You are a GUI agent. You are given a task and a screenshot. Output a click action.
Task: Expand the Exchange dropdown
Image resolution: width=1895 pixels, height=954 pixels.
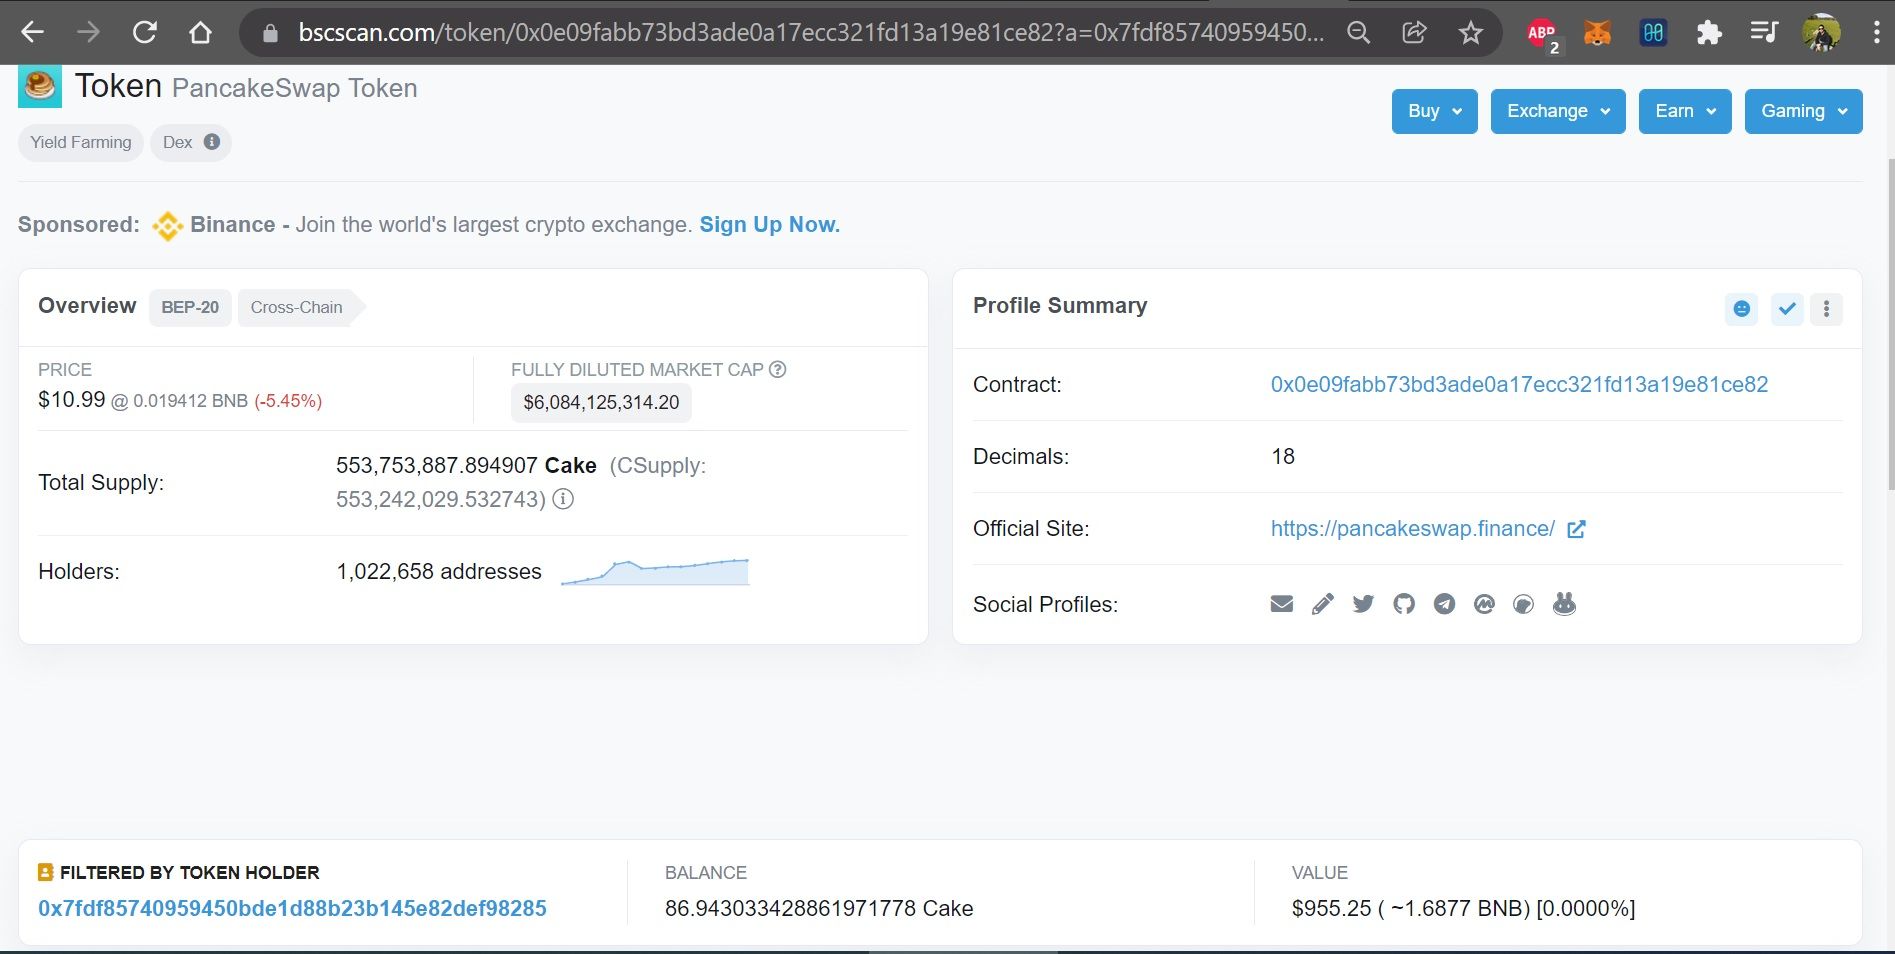coord(1558,111)
